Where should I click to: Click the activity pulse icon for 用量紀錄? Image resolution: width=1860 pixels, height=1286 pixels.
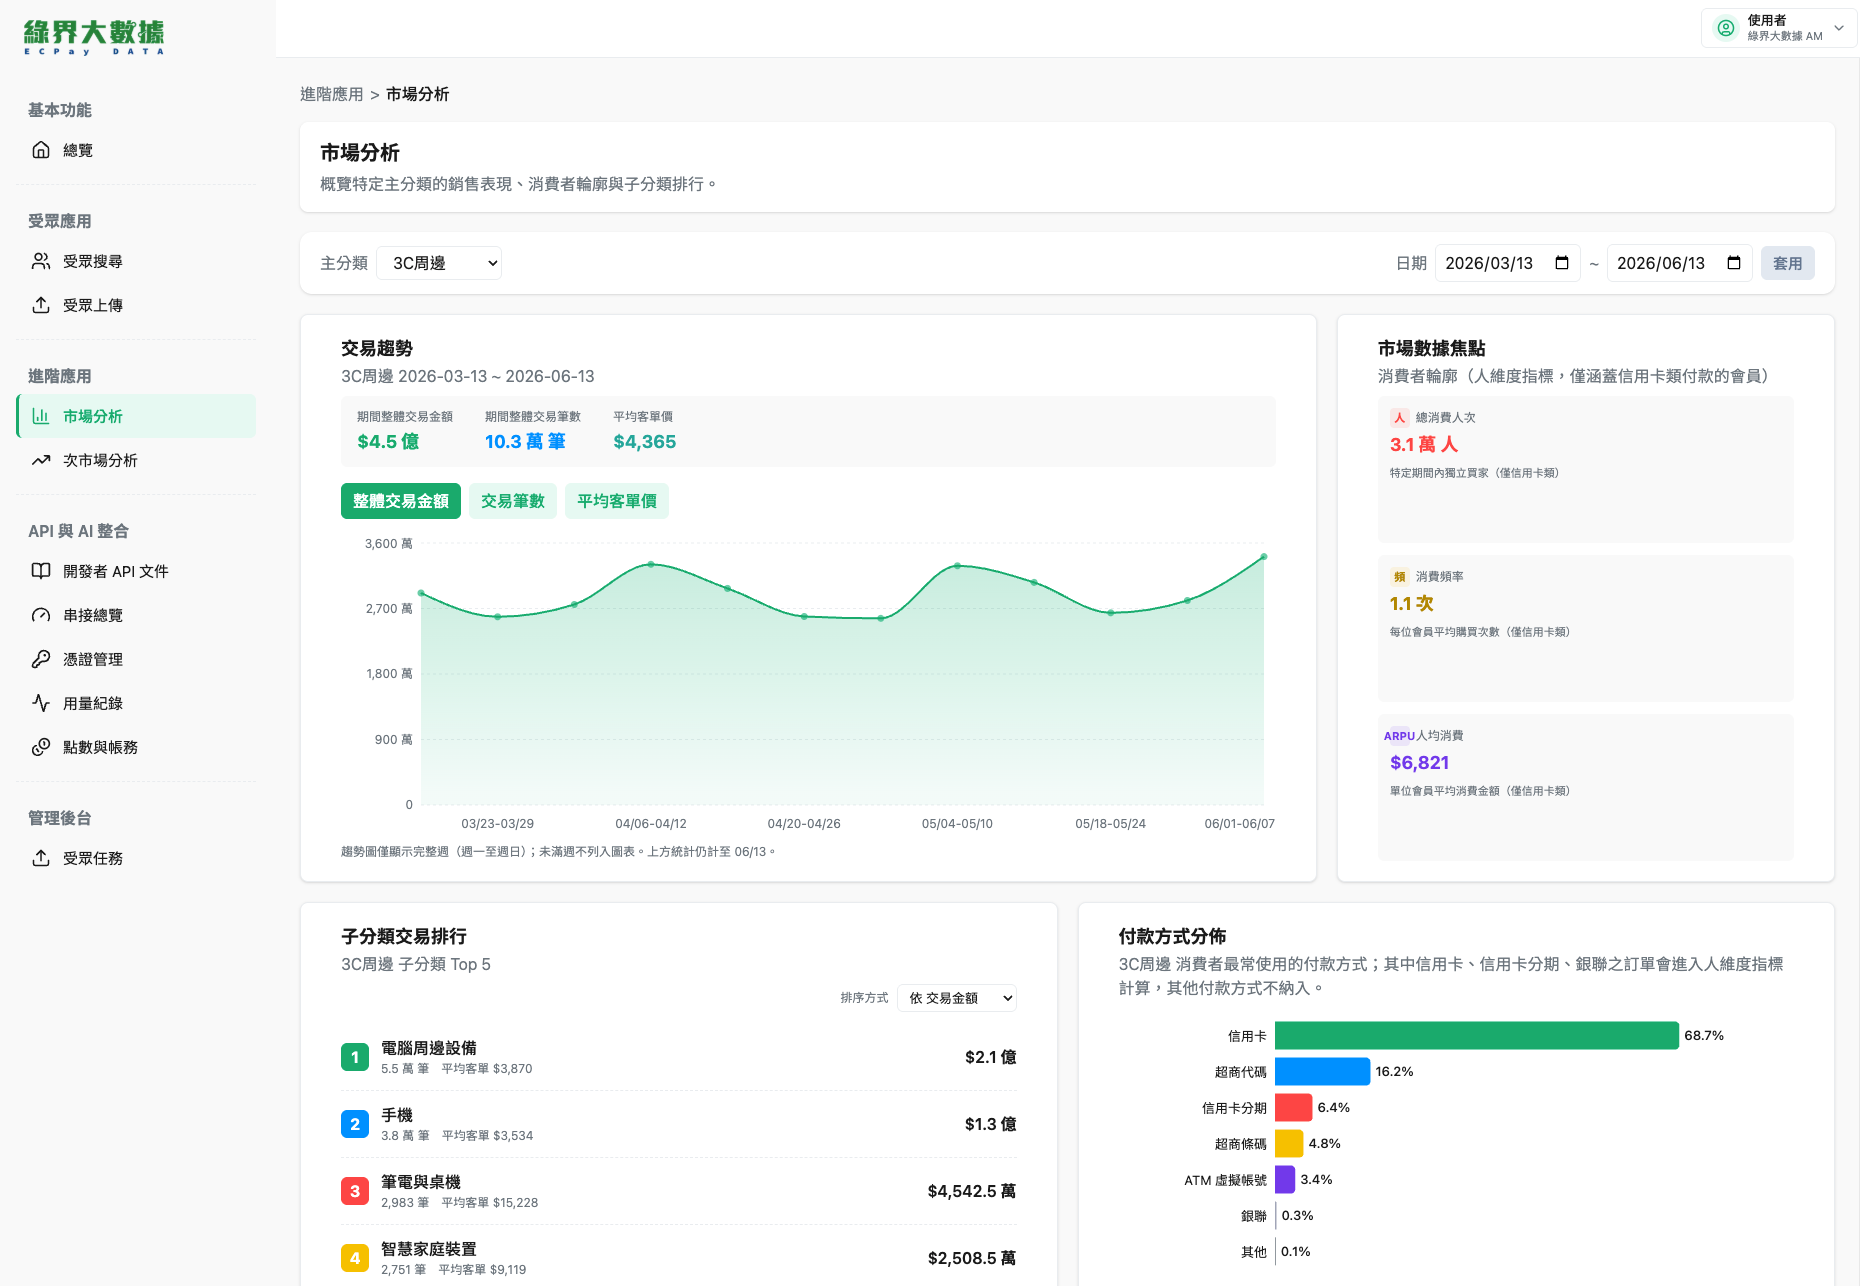point(41,703)
